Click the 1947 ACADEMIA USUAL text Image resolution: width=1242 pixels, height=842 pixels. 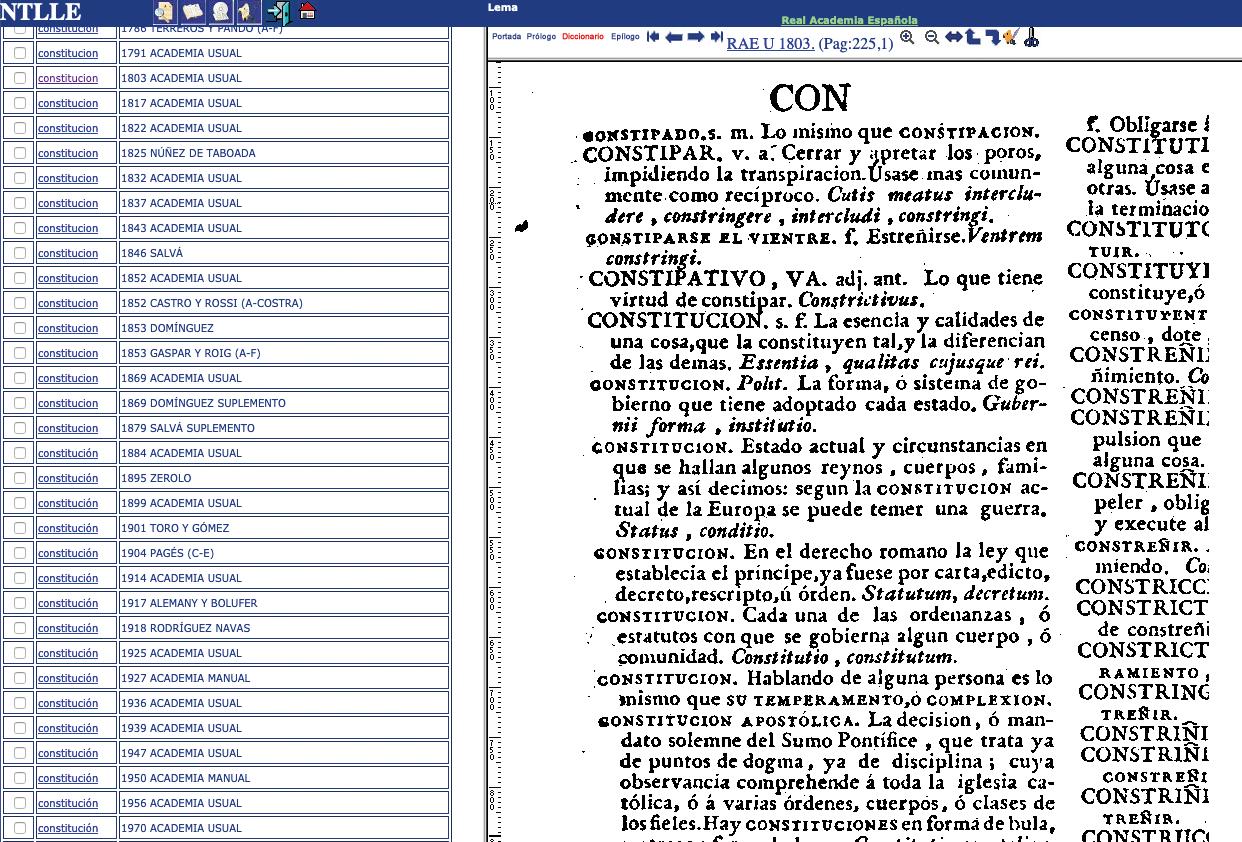pos(181,753)
